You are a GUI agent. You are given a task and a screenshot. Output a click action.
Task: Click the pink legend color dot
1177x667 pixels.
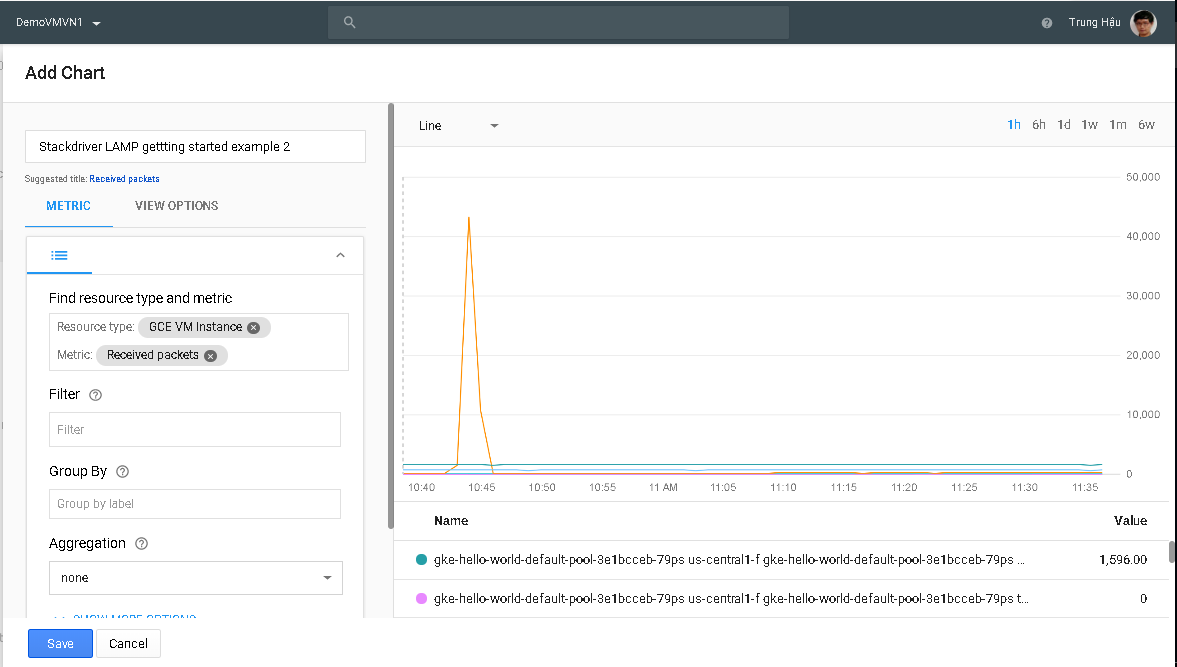(x=421, y=599)
